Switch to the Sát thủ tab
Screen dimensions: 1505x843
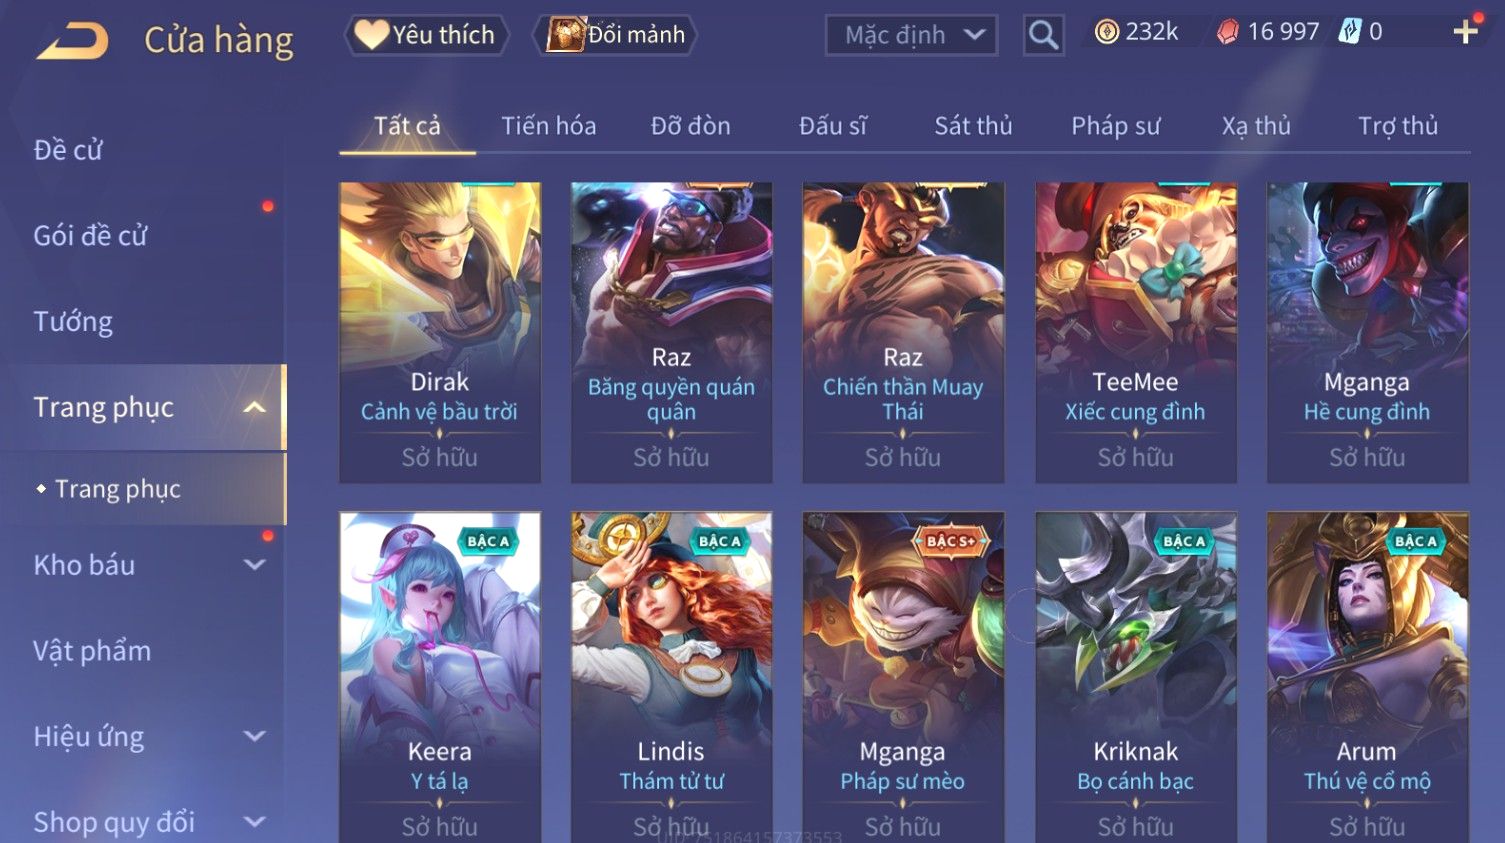pyautogui.click(x=973, y=126)
